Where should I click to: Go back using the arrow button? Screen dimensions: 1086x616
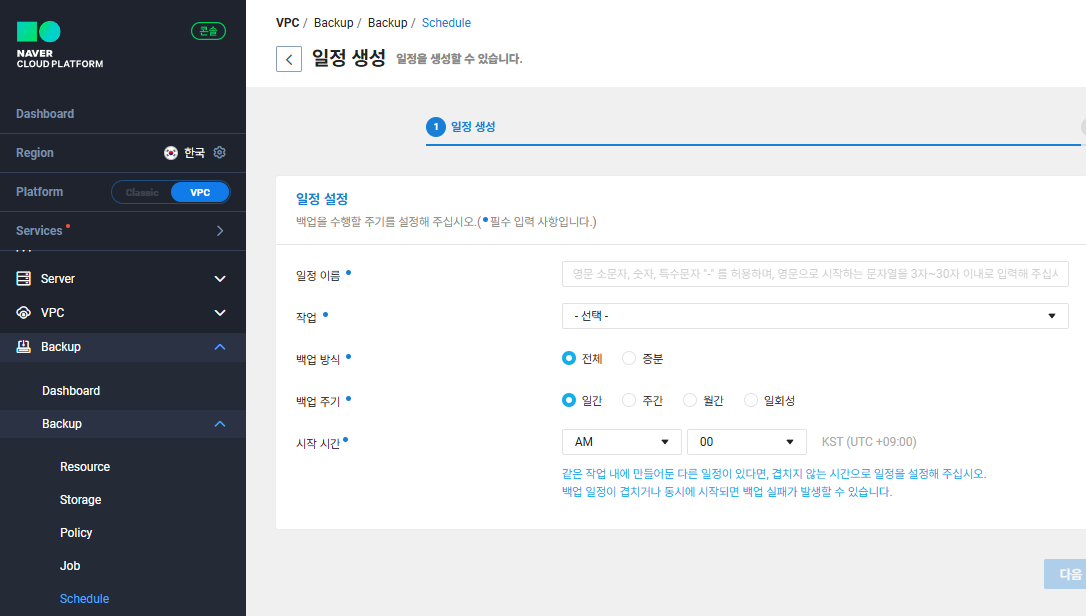[x=289, y=59]
